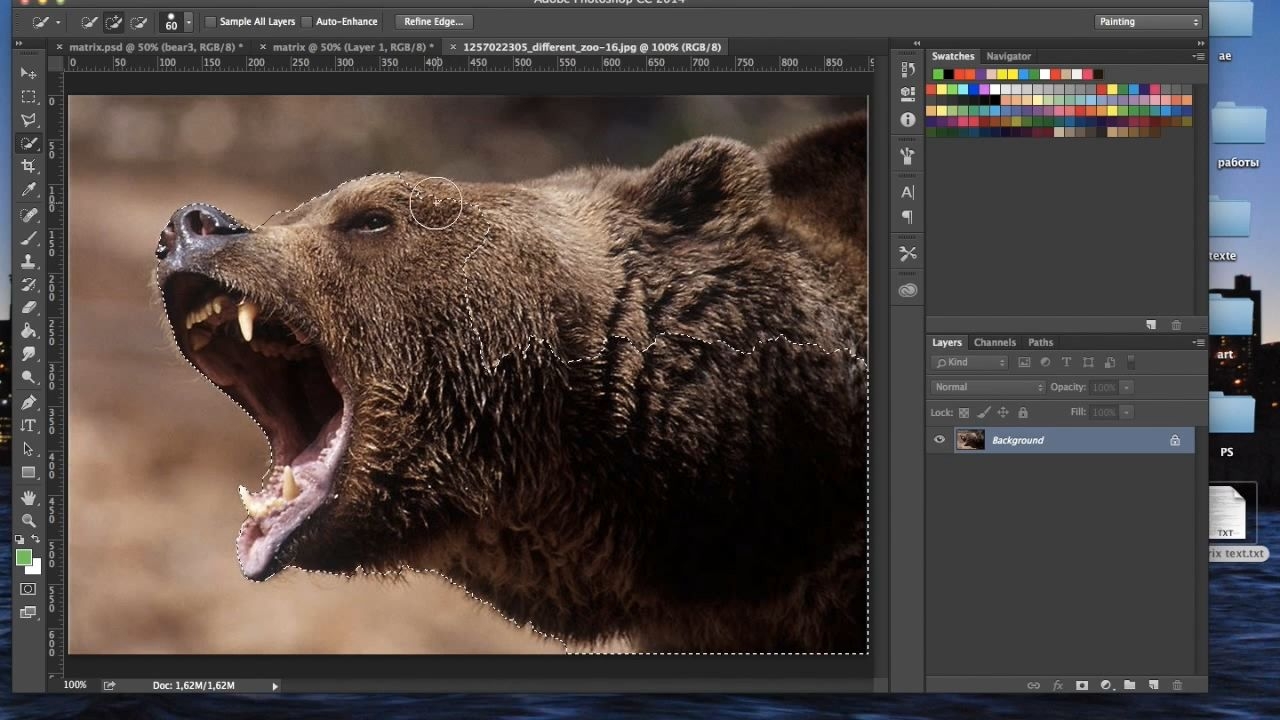The image size is (1280, 720).
Task: Switch to the Paths tab
Action: click(1040, 342)
